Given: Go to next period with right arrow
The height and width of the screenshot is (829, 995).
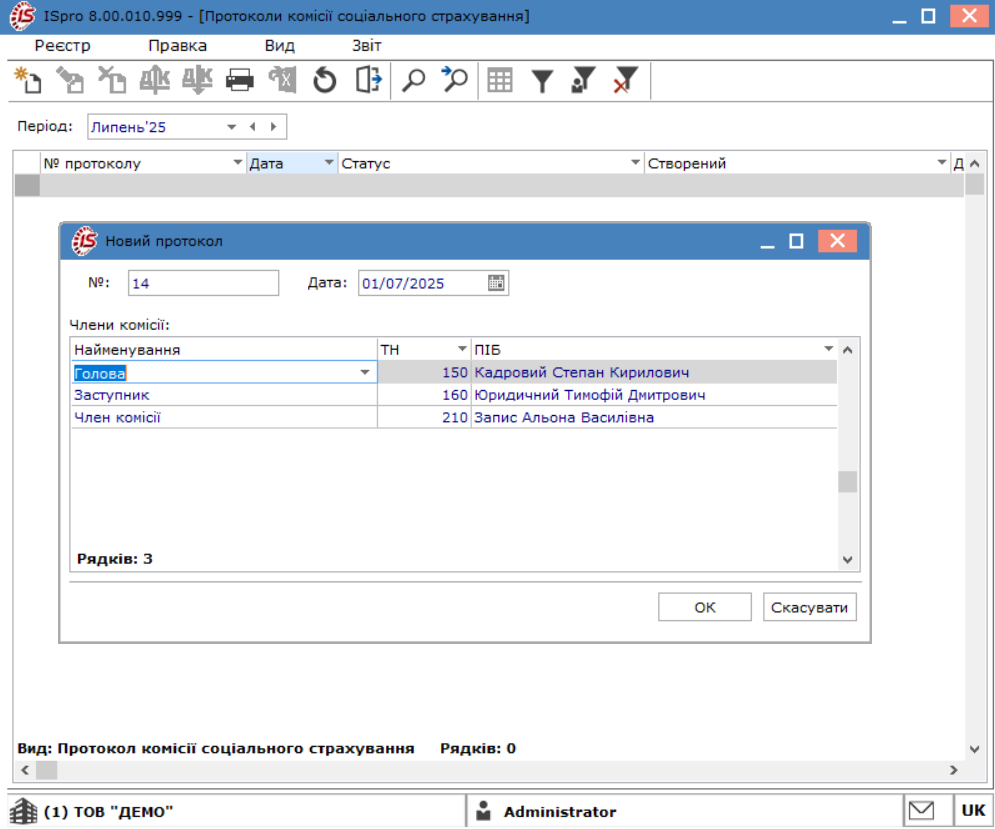Looking at the screenshot, I should pos(273,127).
